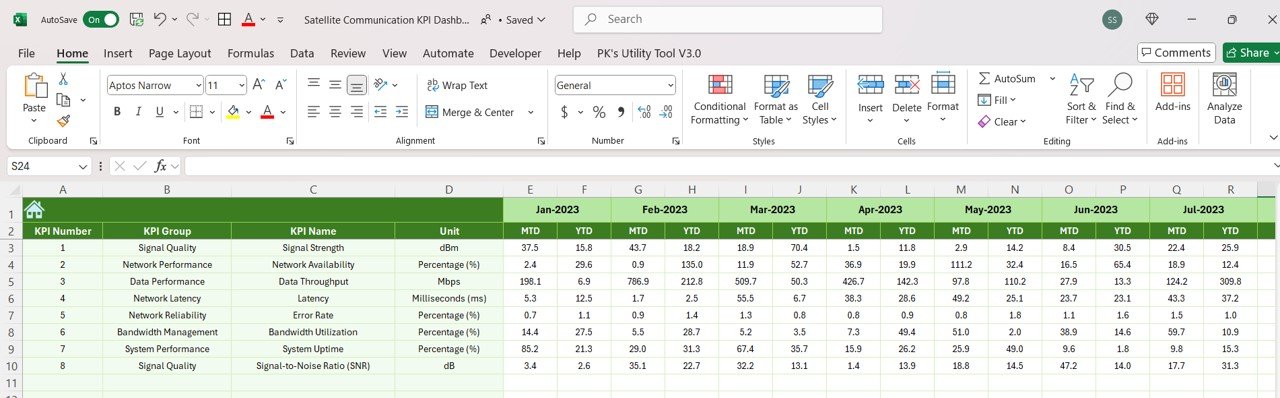Viewport: 1280px width, 398px height.
Task: Click the green Share button
Action: 1249,53
